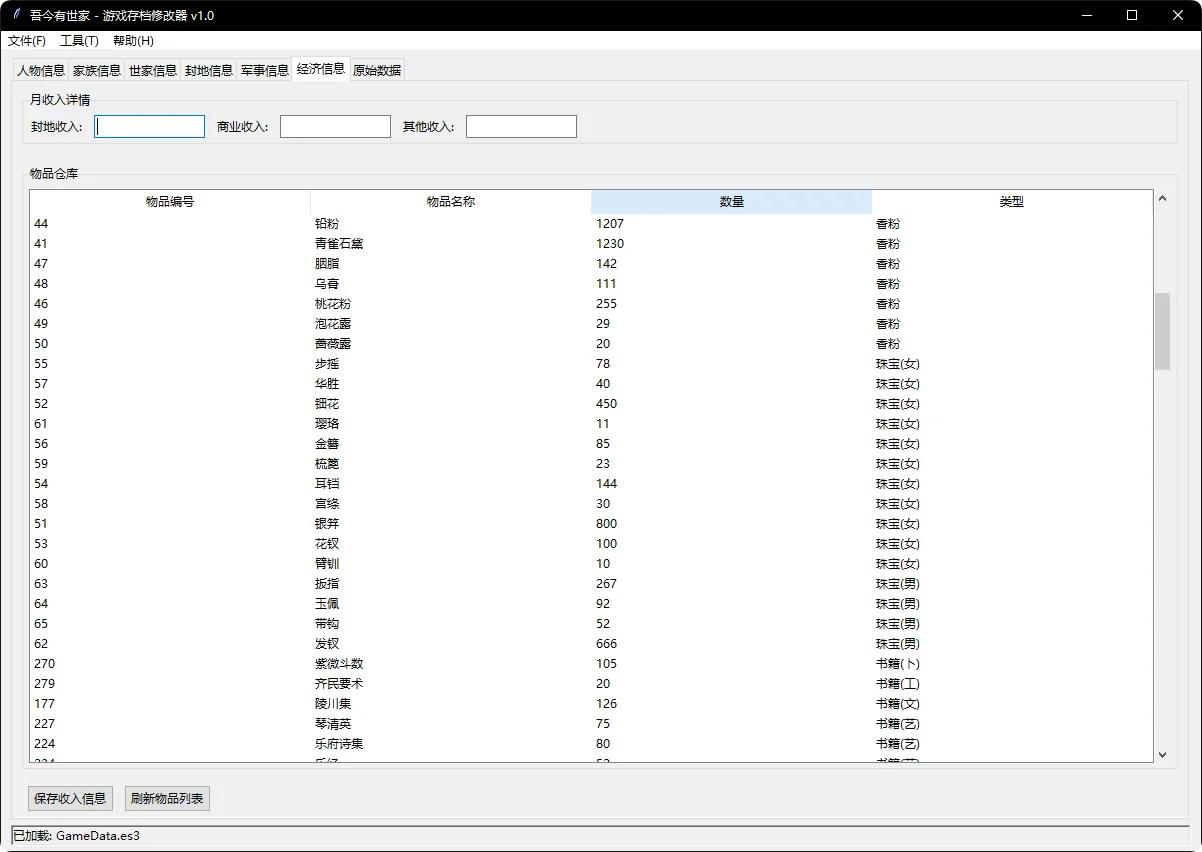Select the 金簪 item row
Viewport: 1202px width, 852px height.
click(x=591, y=443)
